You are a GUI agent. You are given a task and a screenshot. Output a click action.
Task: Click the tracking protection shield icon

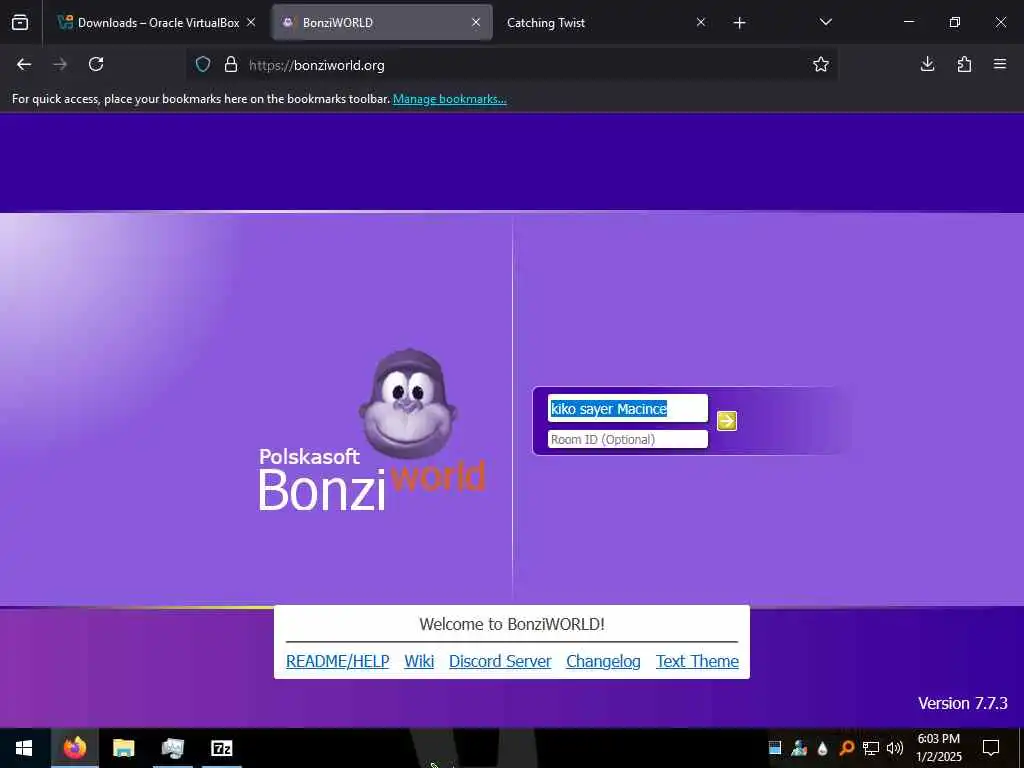click(x=203, y=64)
